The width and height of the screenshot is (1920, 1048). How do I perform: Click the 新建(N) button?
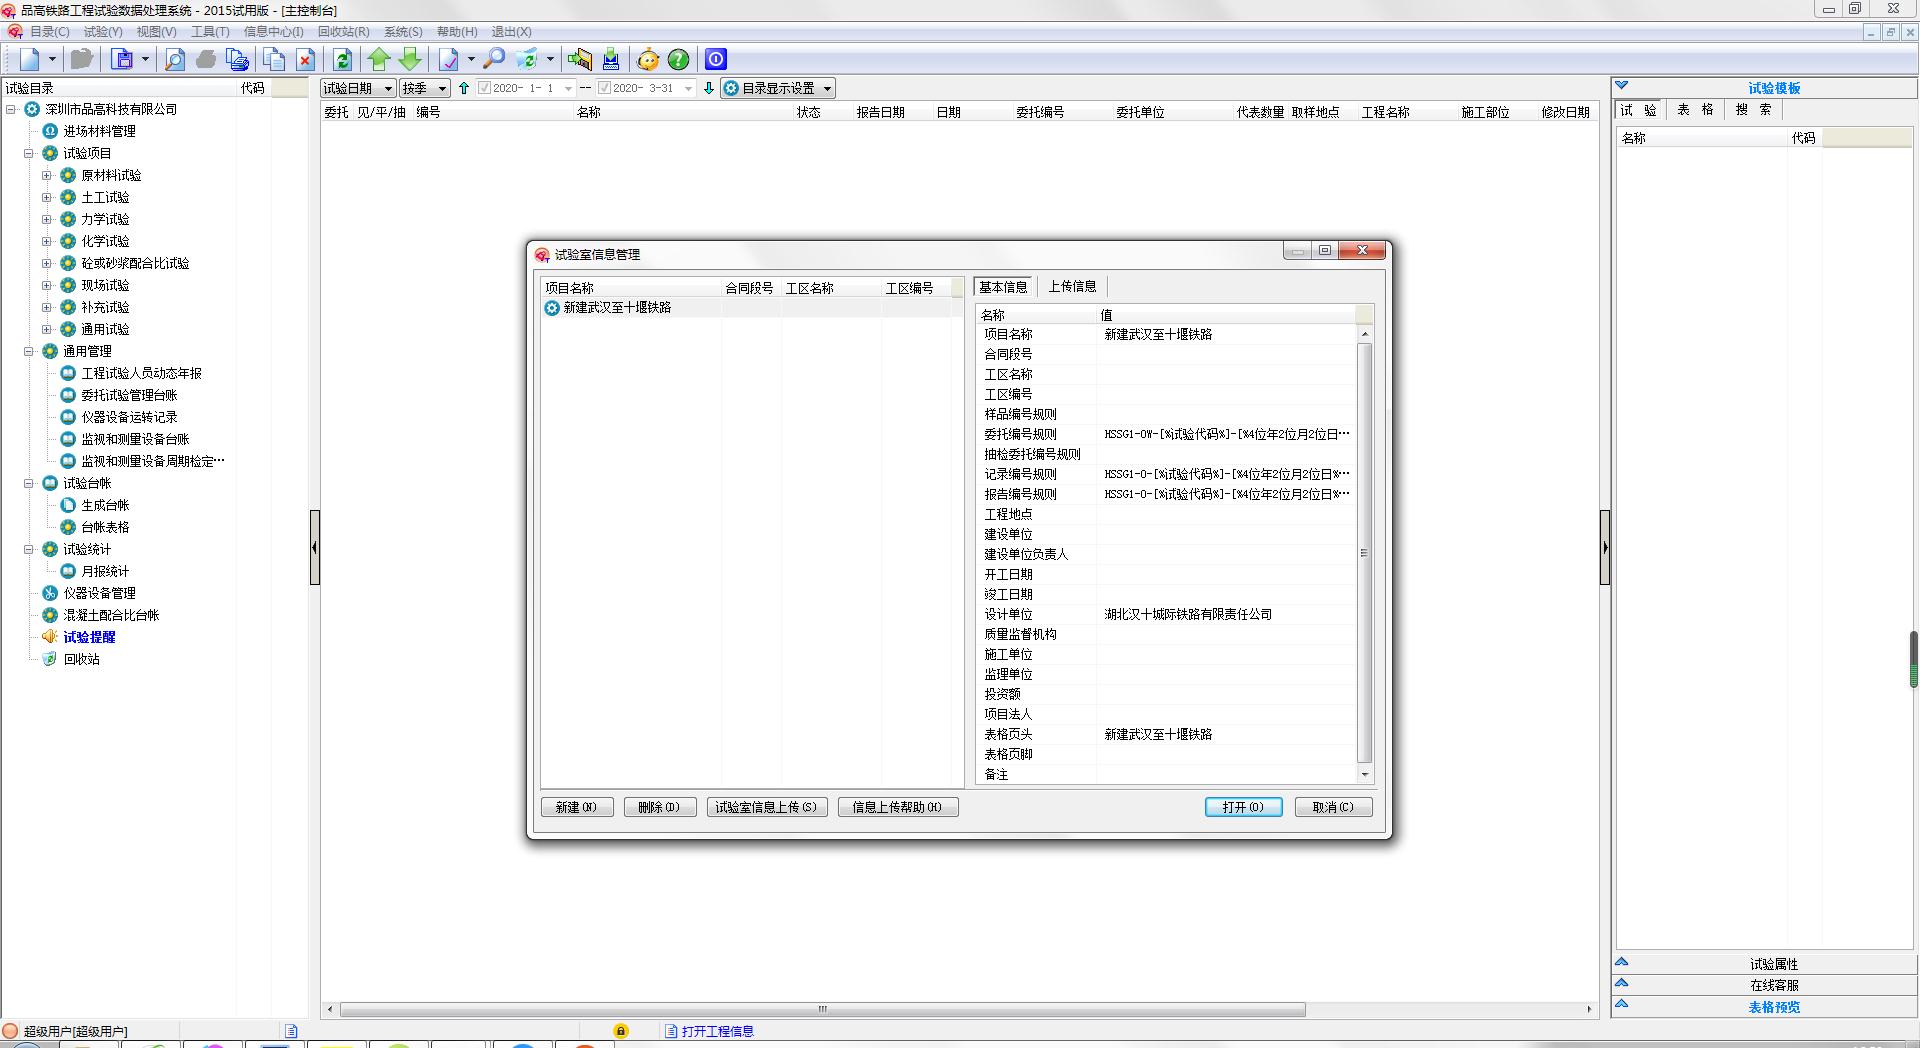coord(577,807)
